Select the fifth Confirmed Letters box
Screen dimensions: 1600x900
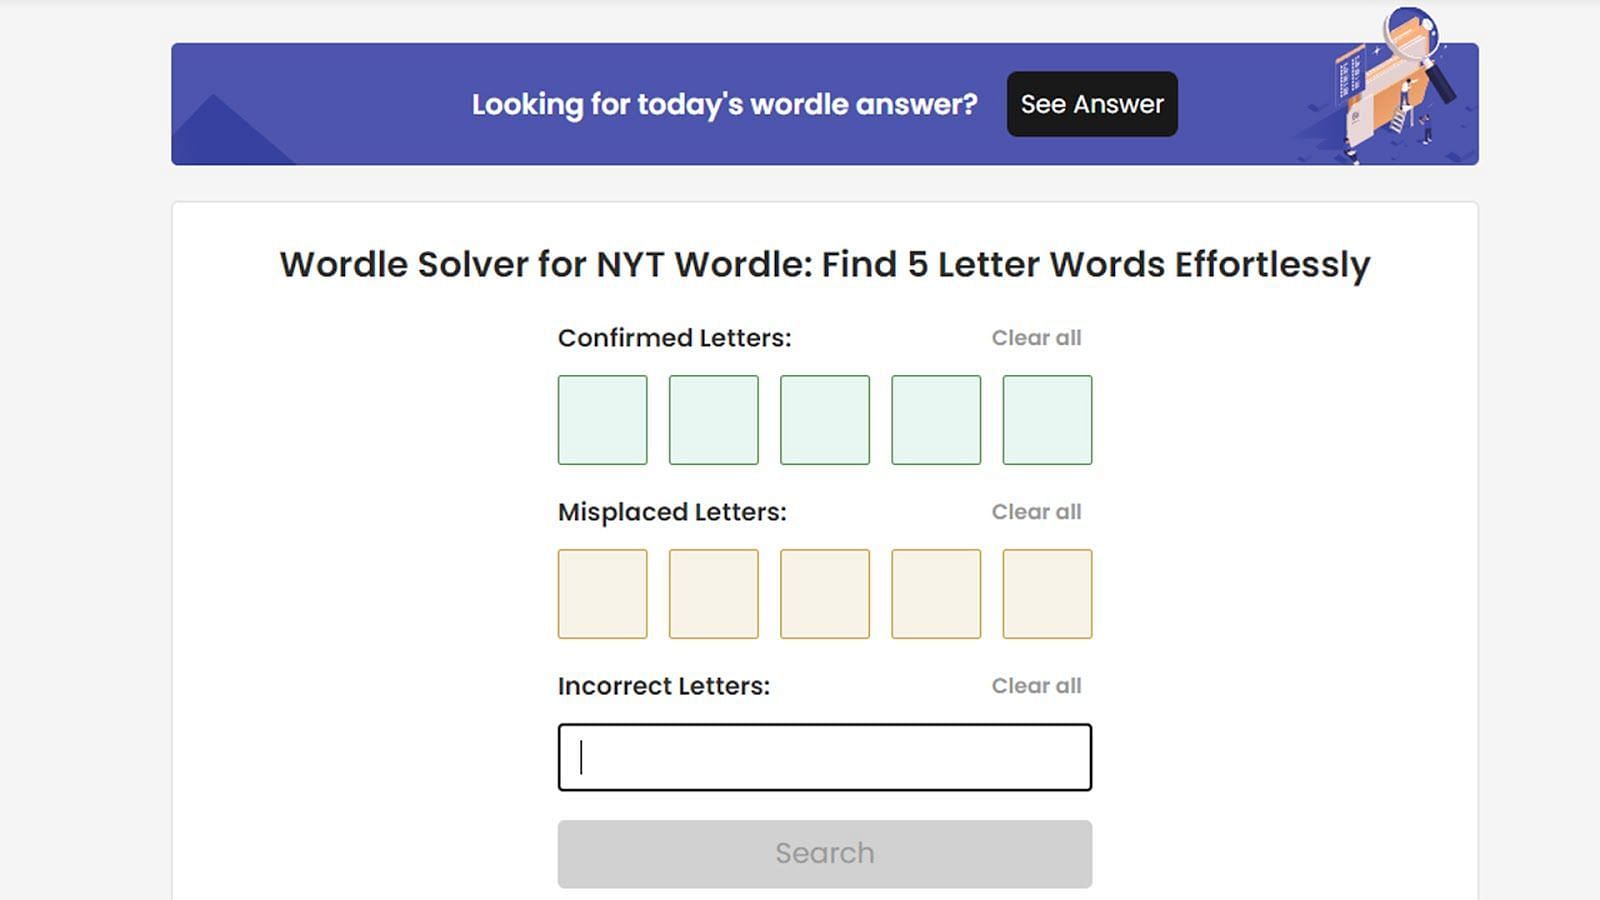1047,420
